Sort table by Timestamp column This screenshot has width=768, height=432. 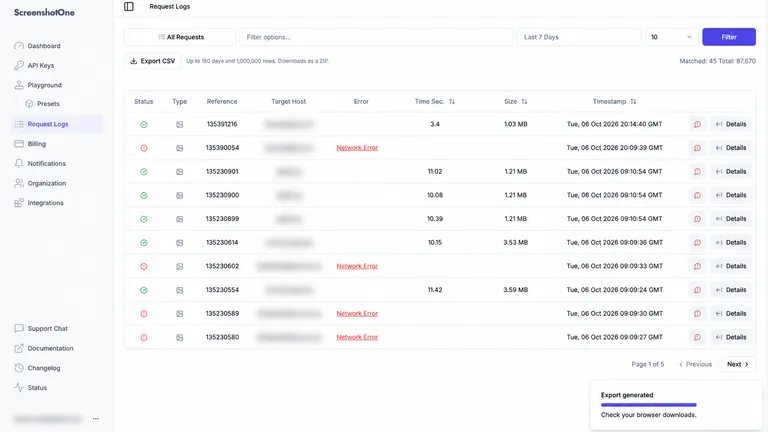click(x=614, y=101)
